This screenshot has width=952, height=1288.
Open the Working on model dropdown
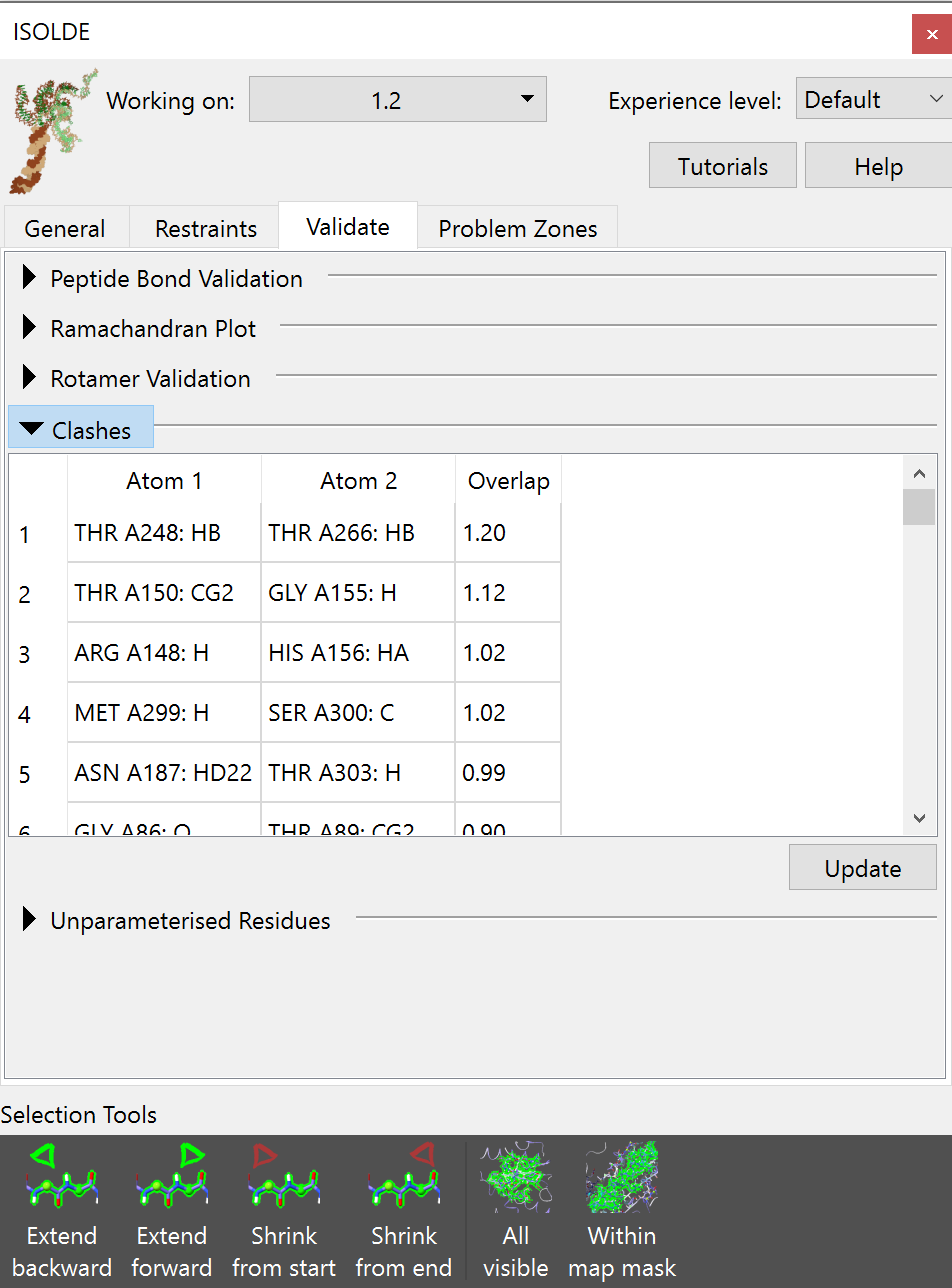398,100
